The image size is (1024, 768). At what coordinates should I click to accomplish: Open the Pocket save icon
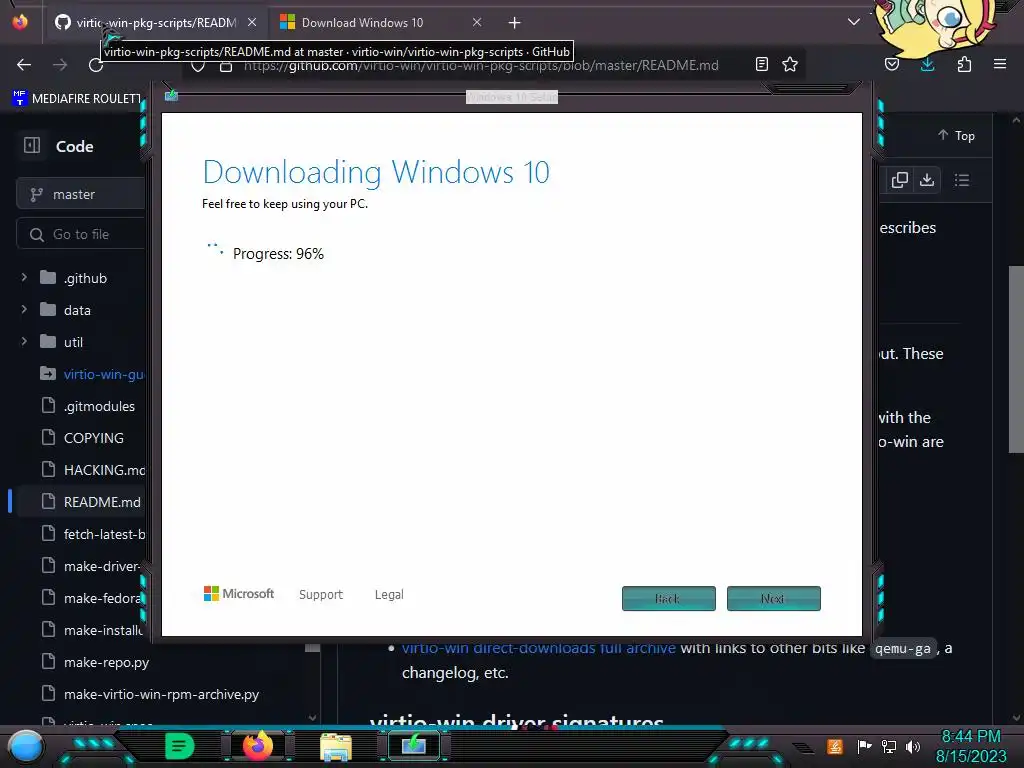892,64
